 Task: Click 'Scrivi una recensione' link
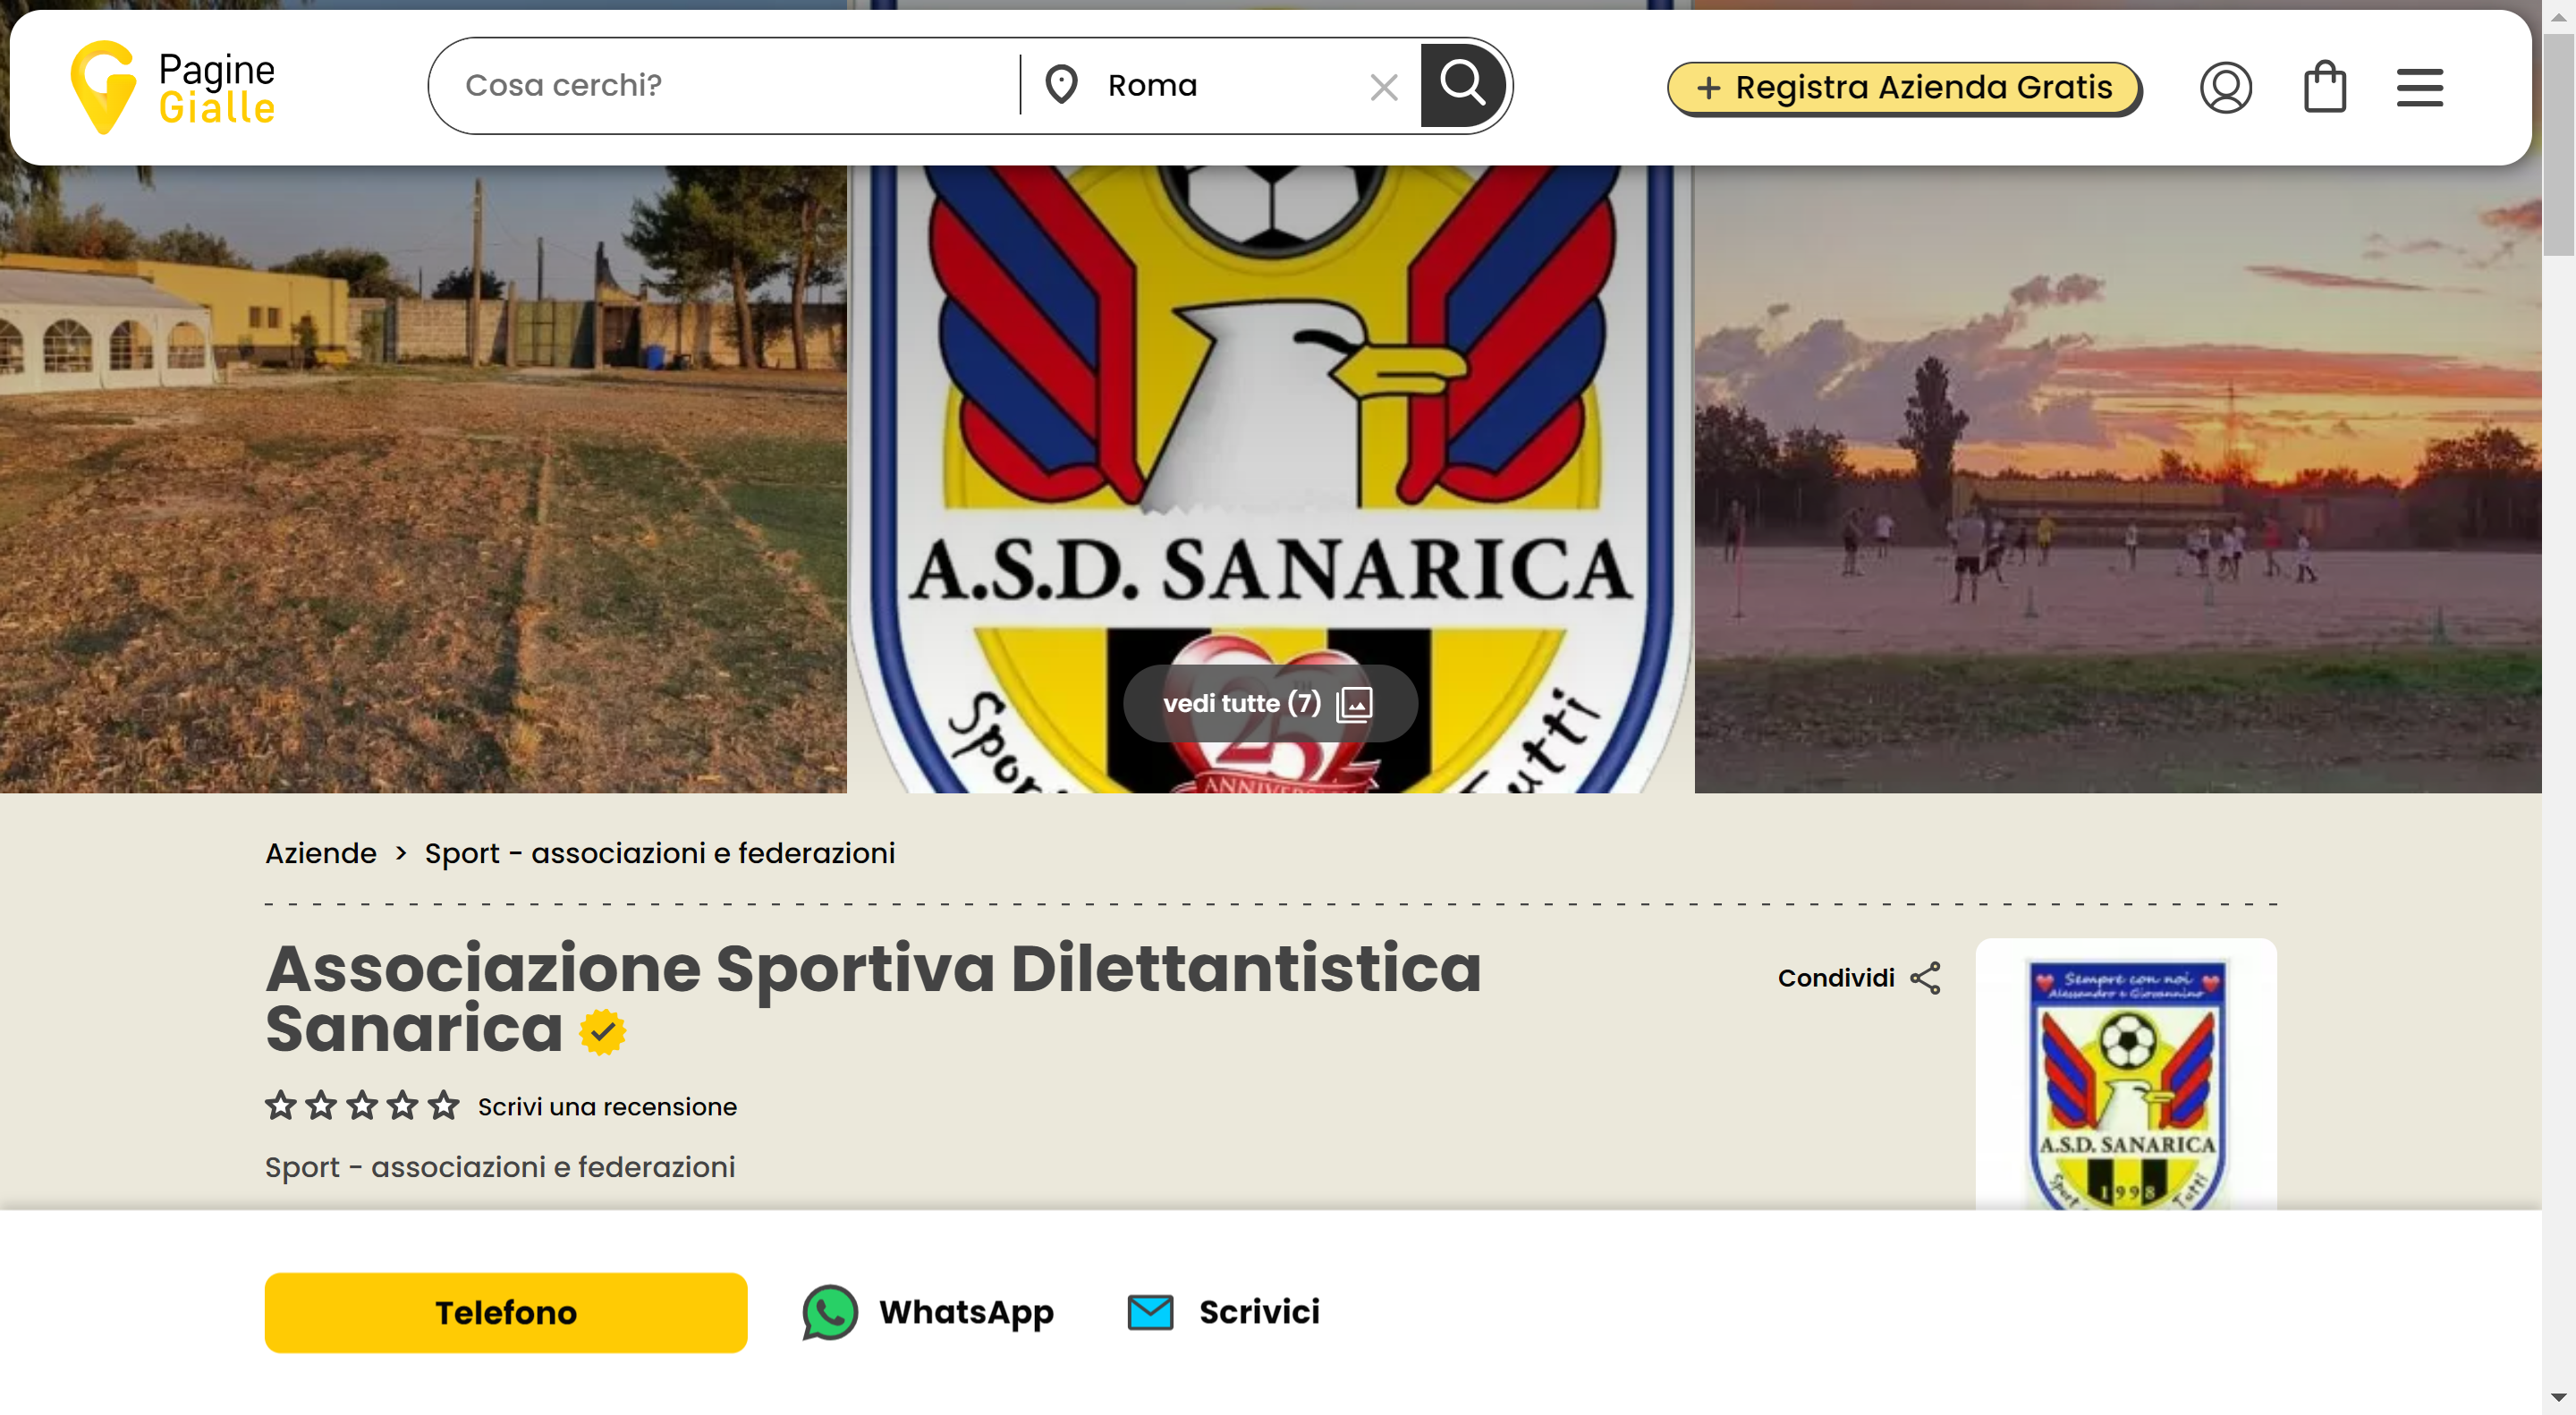(x=607, y=1107)
